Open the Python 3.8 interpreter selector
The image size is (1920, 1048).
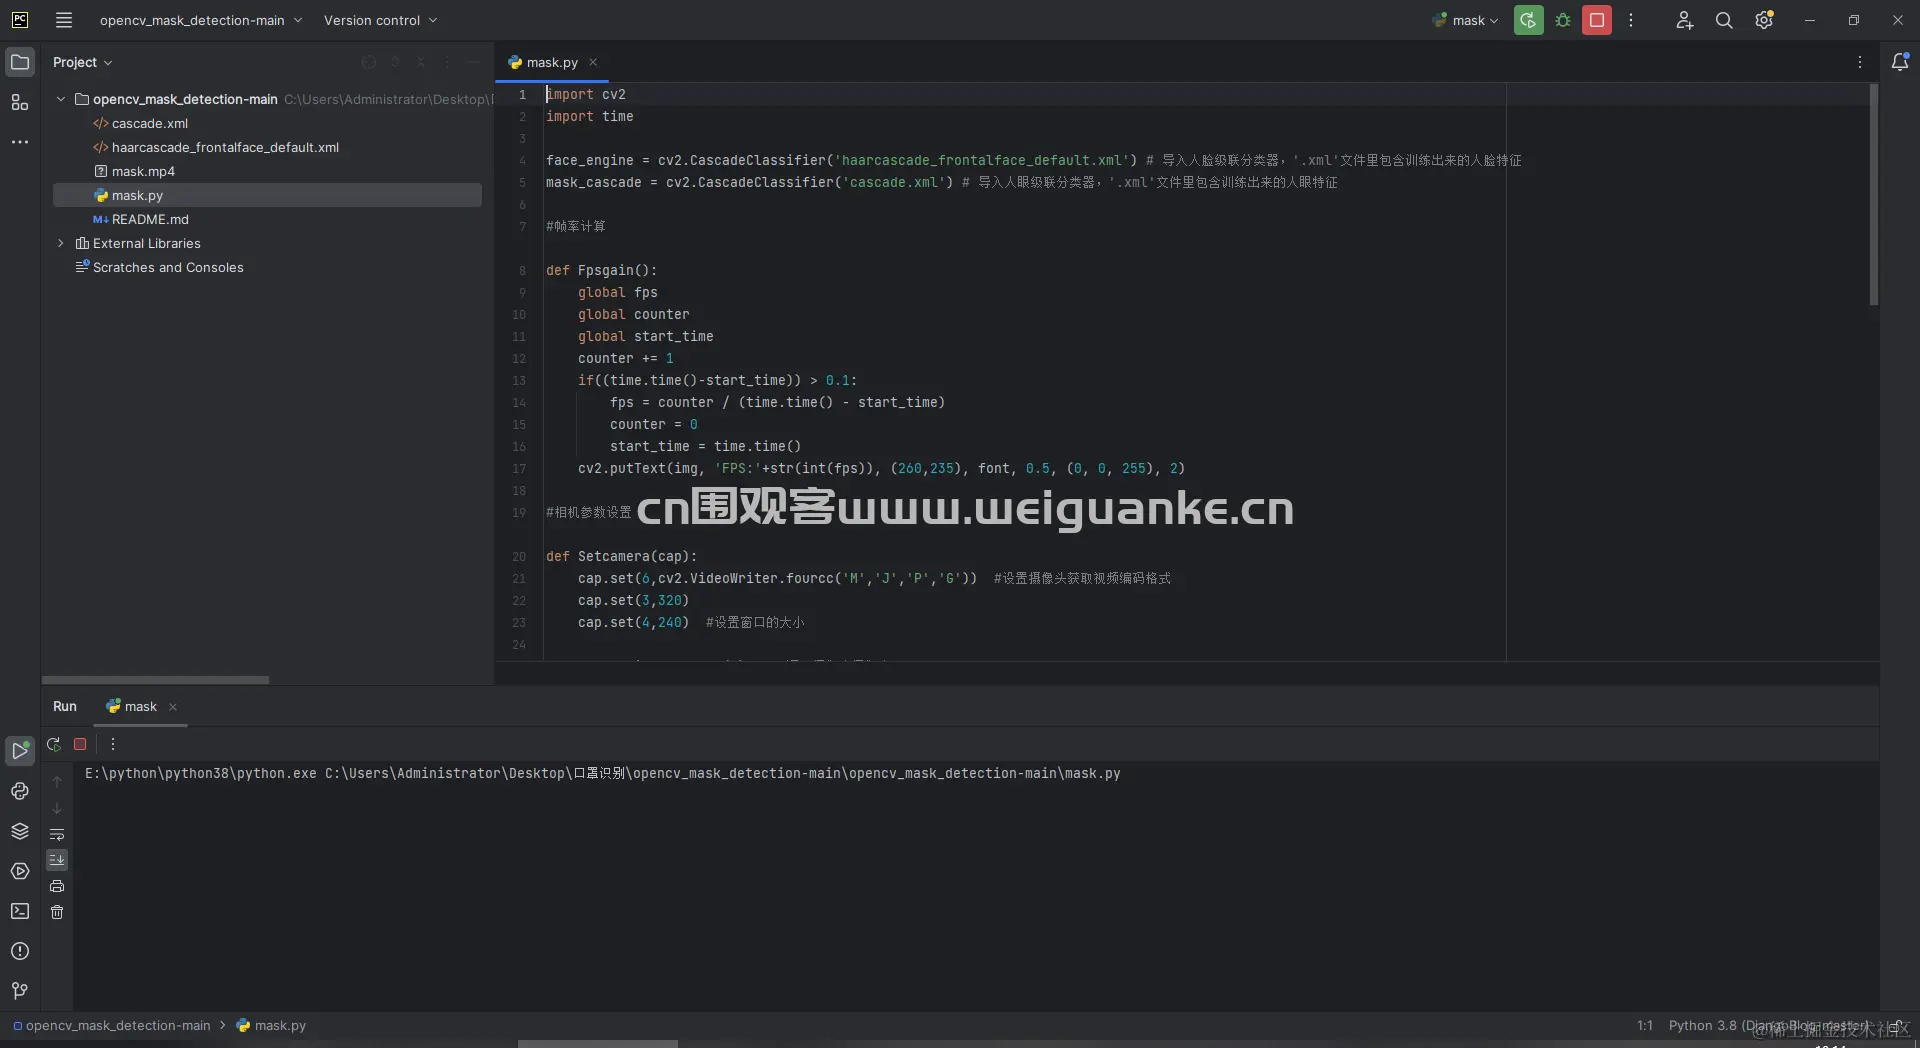(x=1768, y=1025)
